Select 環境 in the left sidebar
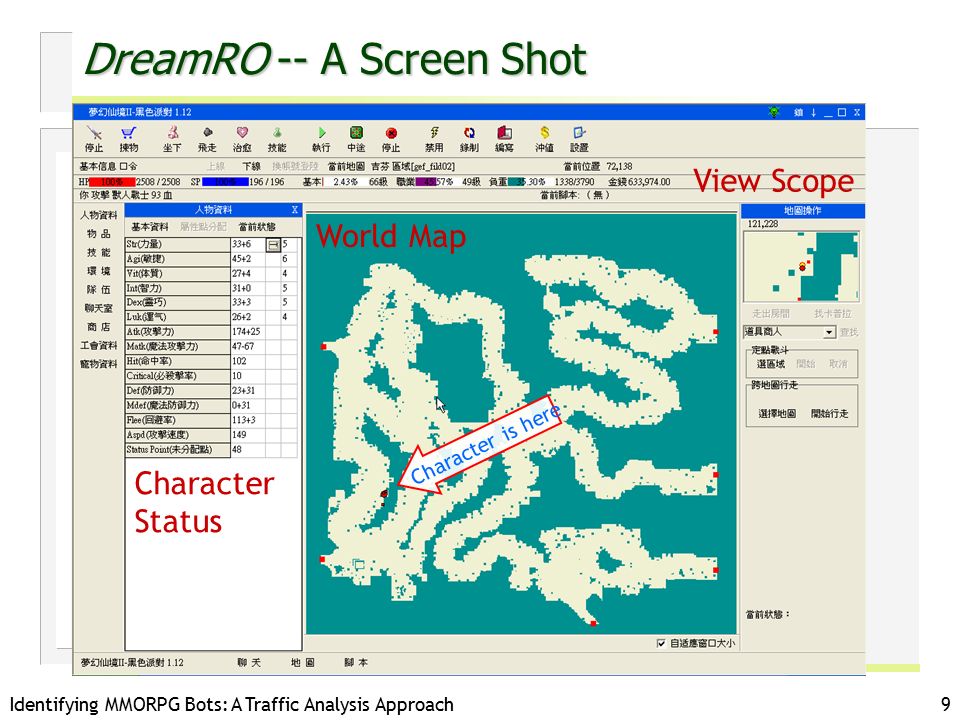The image size is (960, 720). click(x=99, y=271)
